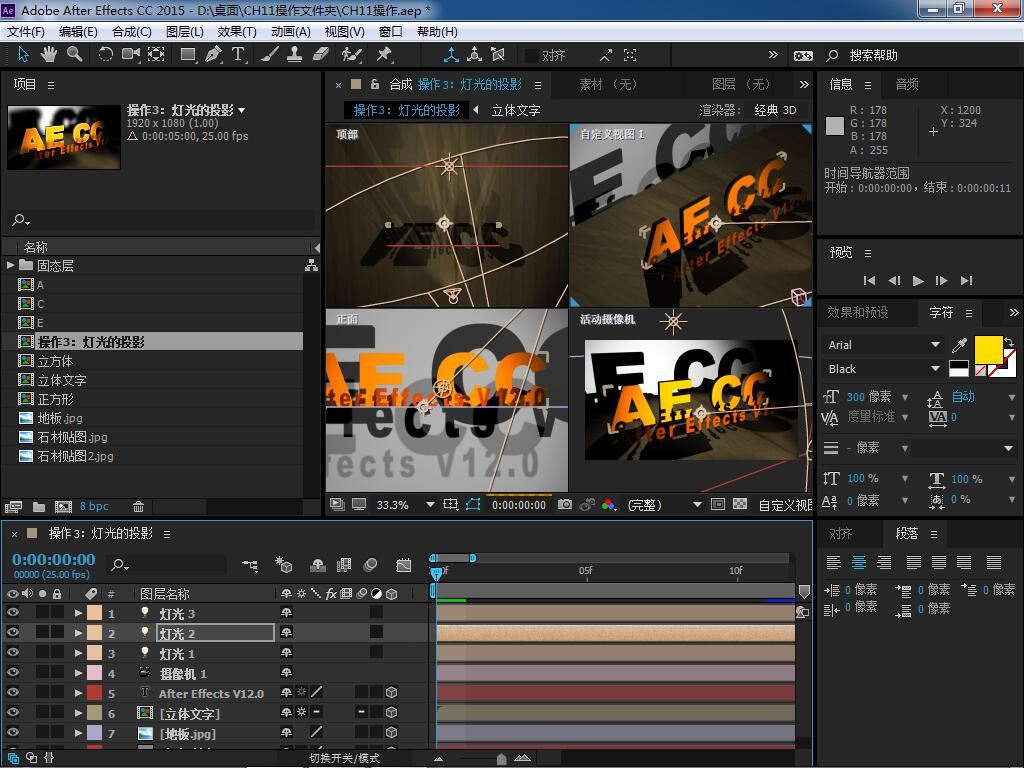Click the eyedropper in Character panel

959,345
